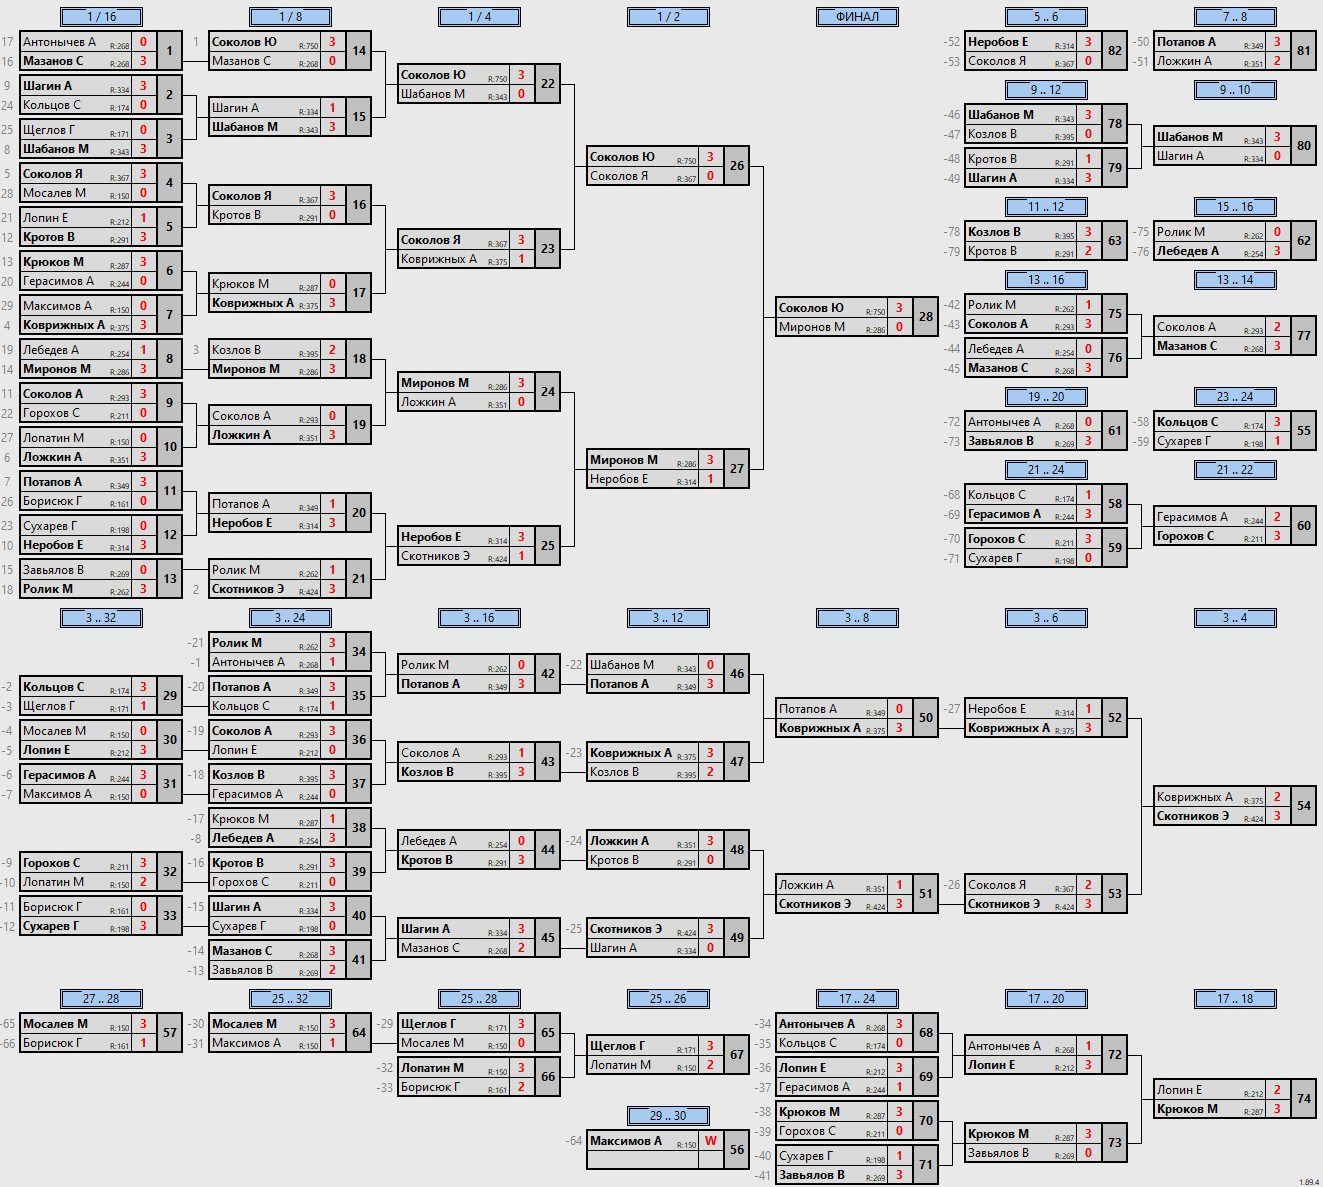Click Крюков М in match 74
Viewport: 1323px width, 1187px height.
pyautogui.click(x=1187, y=1109)
